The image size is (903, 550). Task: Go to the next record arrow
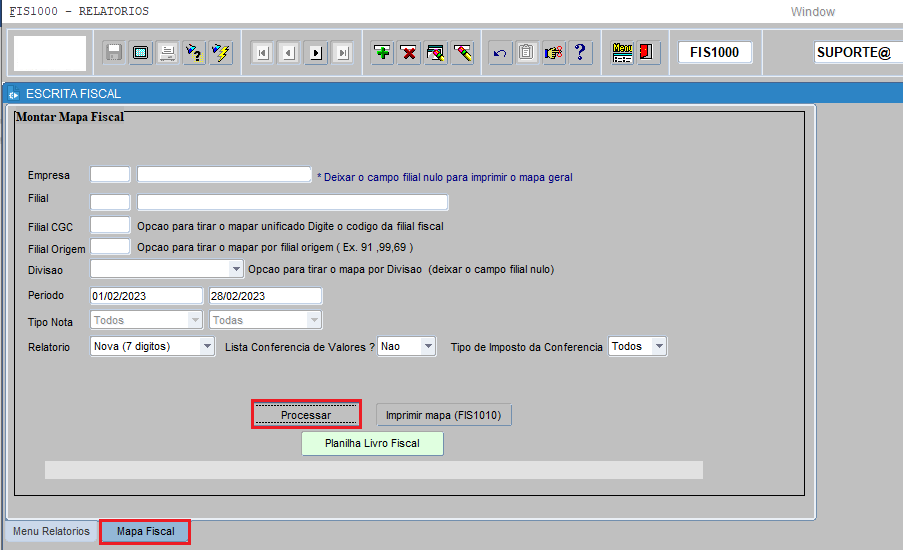[x=316, y=53]
